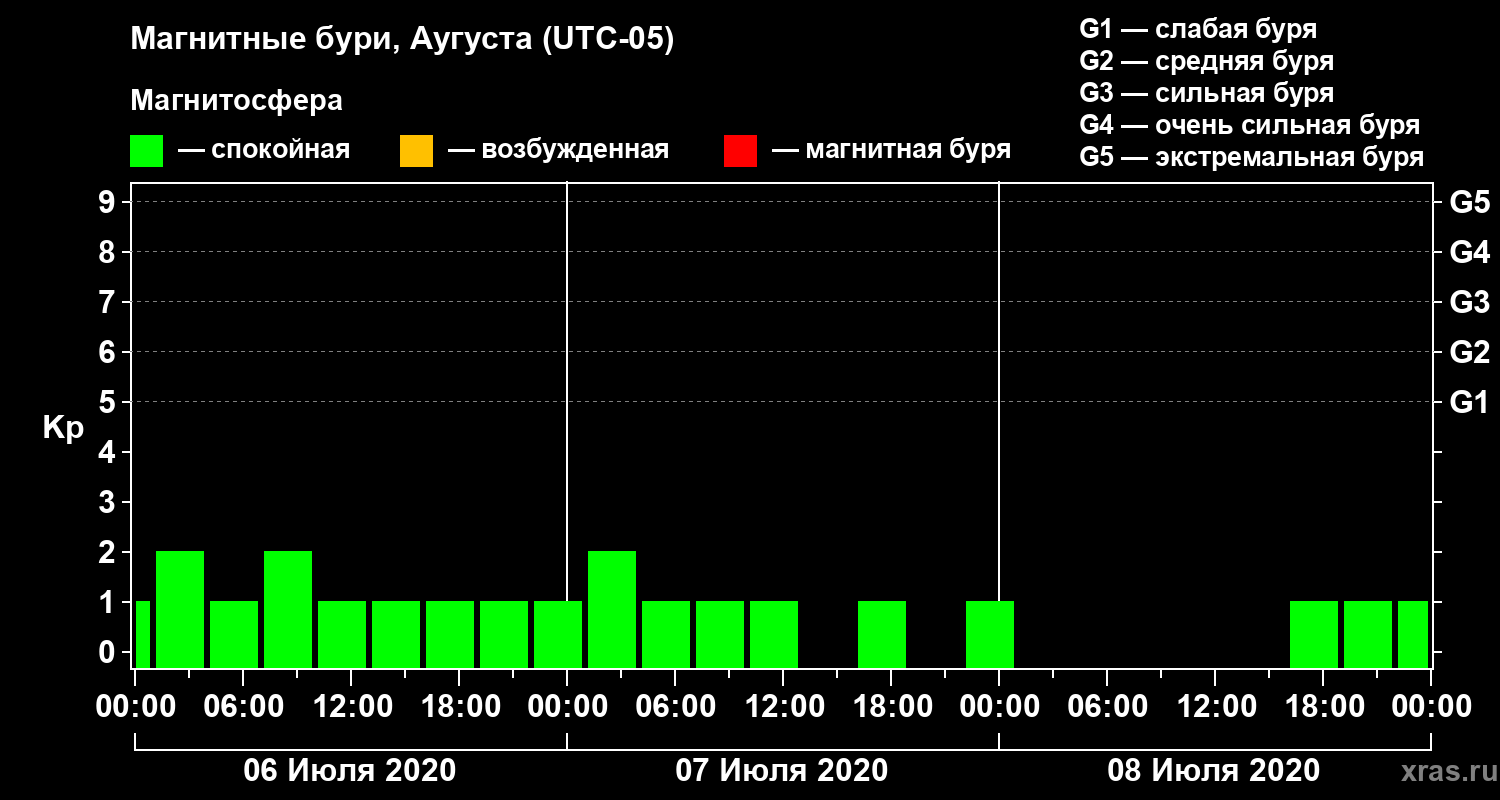Click the 06:00 time label under 07 Июля
The width and height of the screenshot is (1500, 800).
675,706
